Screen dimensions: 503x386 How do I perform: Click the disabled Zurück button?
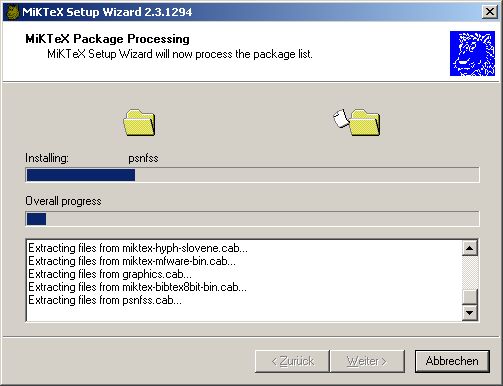[x=292, y=361]
